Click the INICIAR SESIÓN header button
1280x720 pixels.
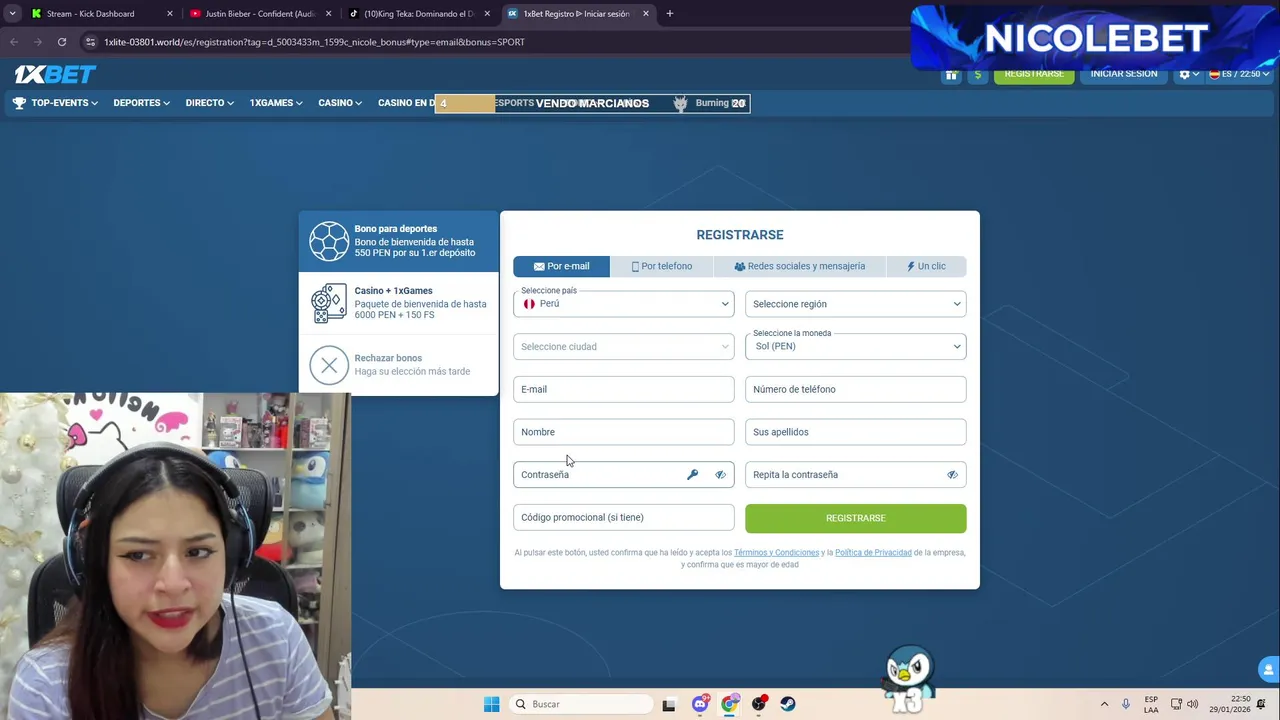click(x=1123, y=74)
